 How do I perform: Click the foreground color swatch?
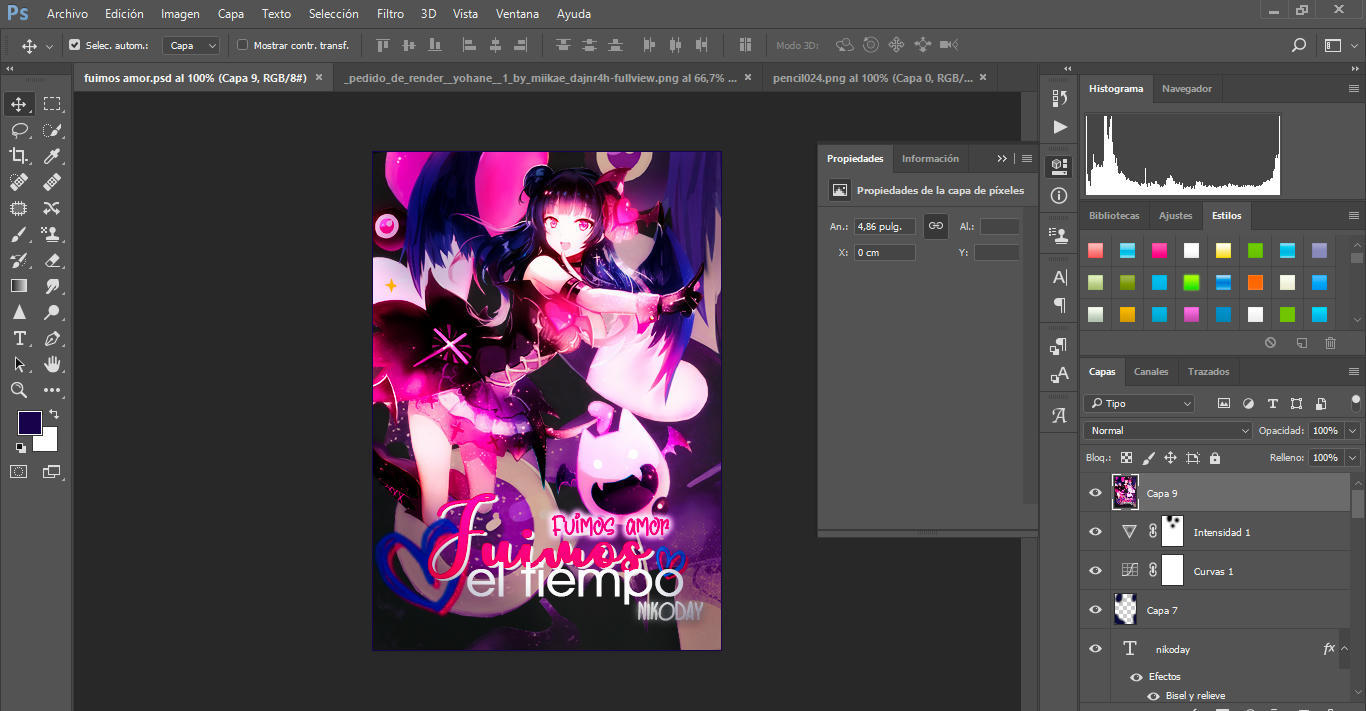29,423
